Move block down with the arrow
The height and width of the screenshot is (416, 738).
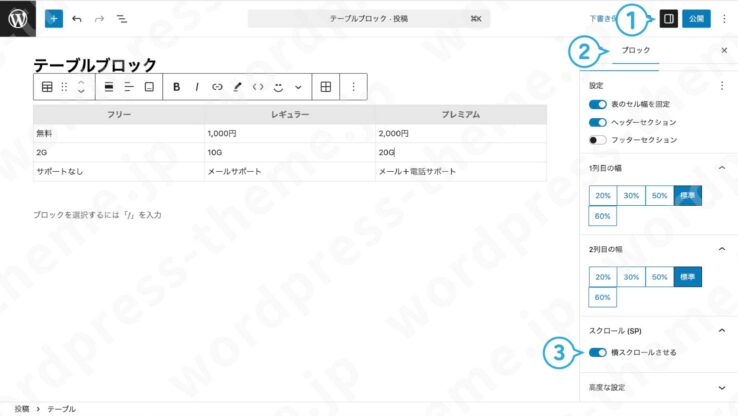point(81,91)
